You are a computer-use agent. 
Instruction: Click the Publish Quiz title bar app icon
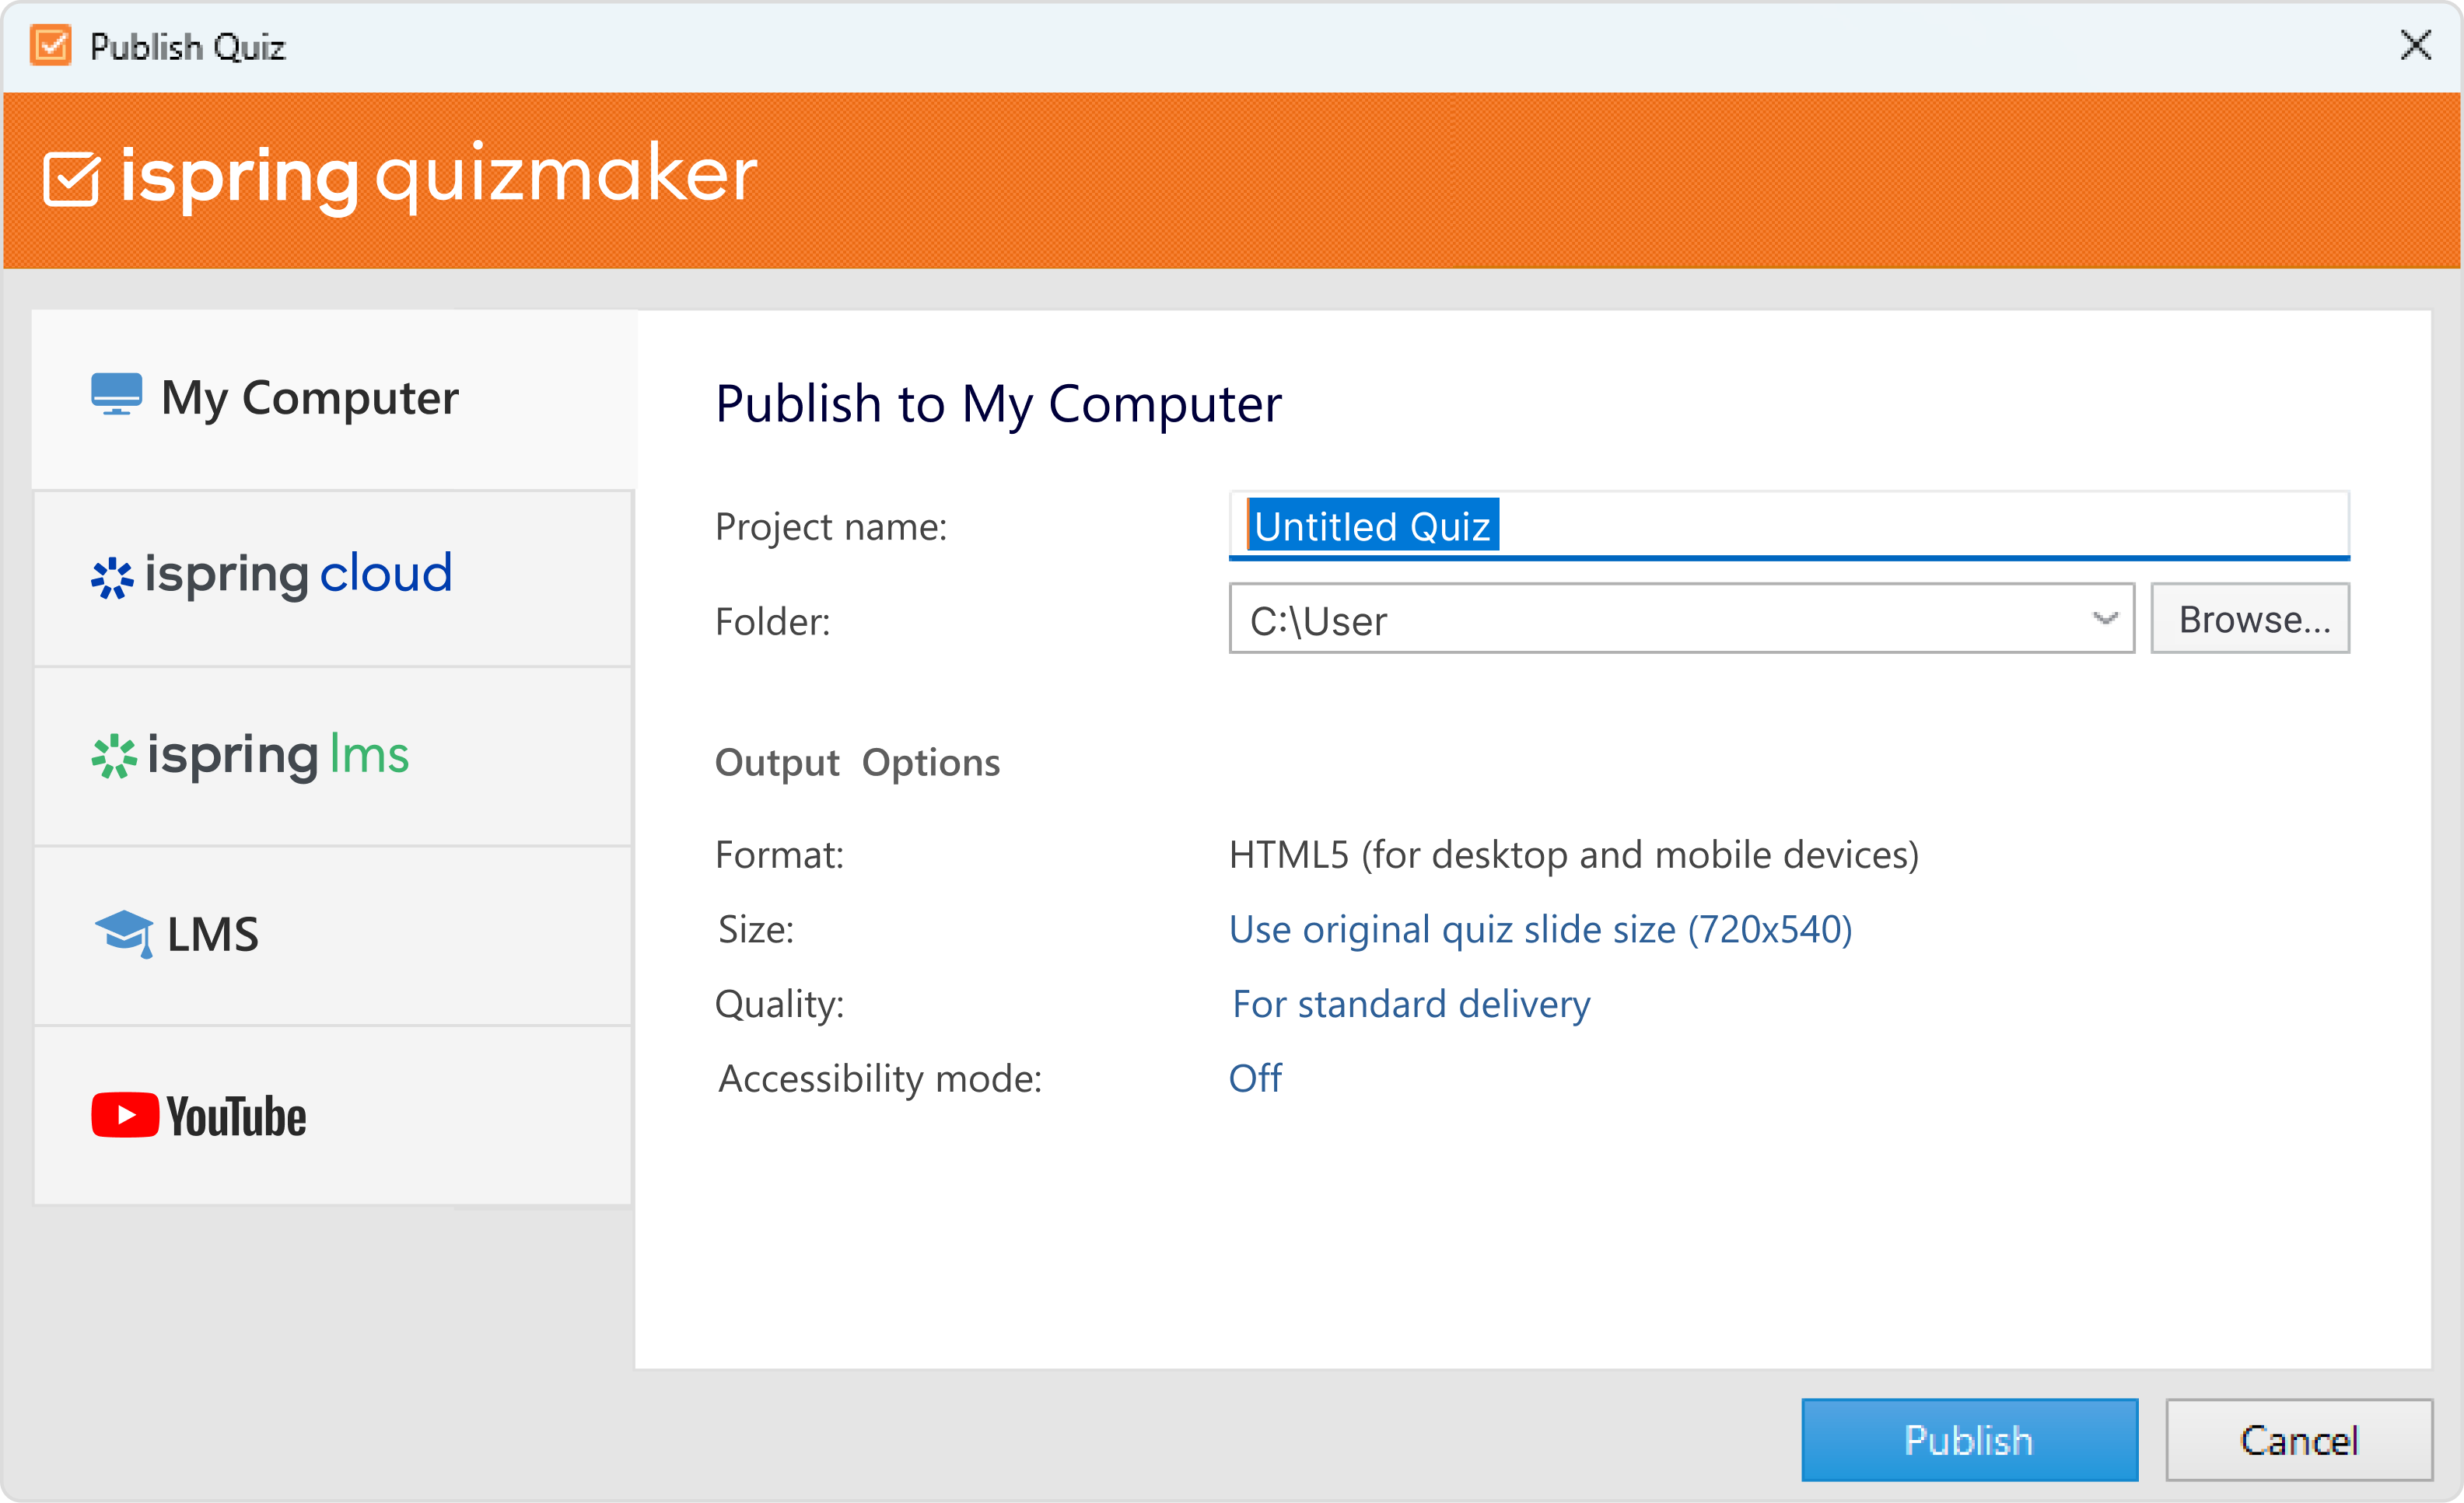[x=51, y=46]
